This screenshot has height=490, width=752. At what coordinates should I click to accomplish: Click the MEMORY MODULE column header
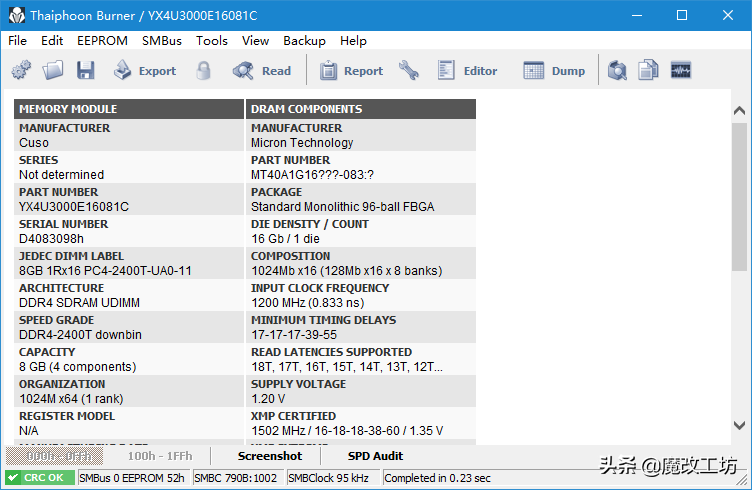coord(129,109)
